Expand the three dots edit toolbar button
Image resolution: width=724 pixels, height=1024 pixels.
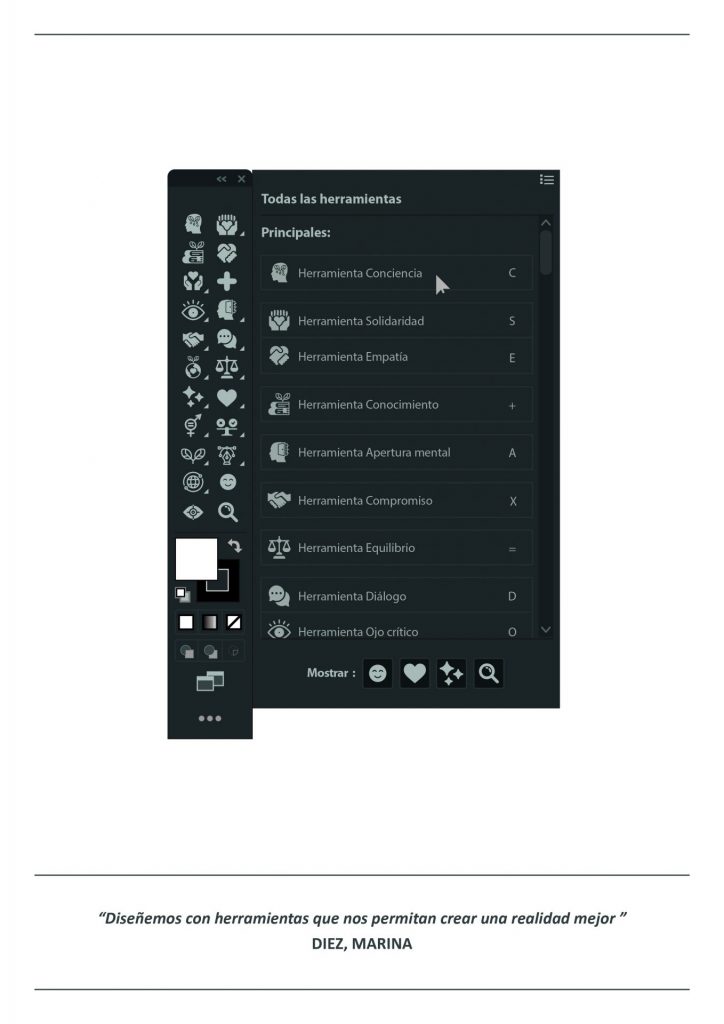[x=210, y=718]
